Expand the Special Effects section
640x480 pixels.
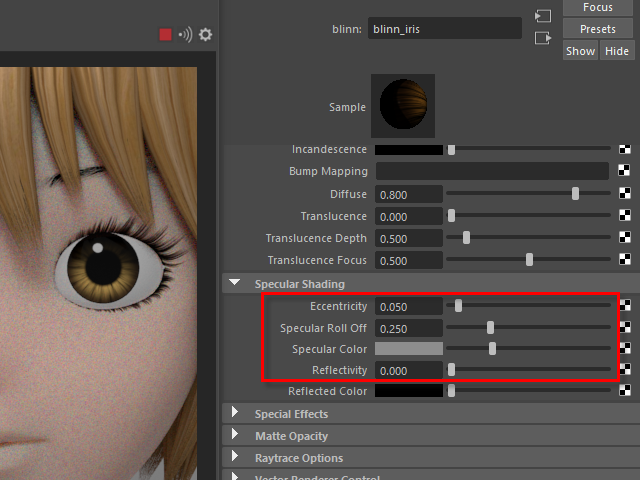235,414
